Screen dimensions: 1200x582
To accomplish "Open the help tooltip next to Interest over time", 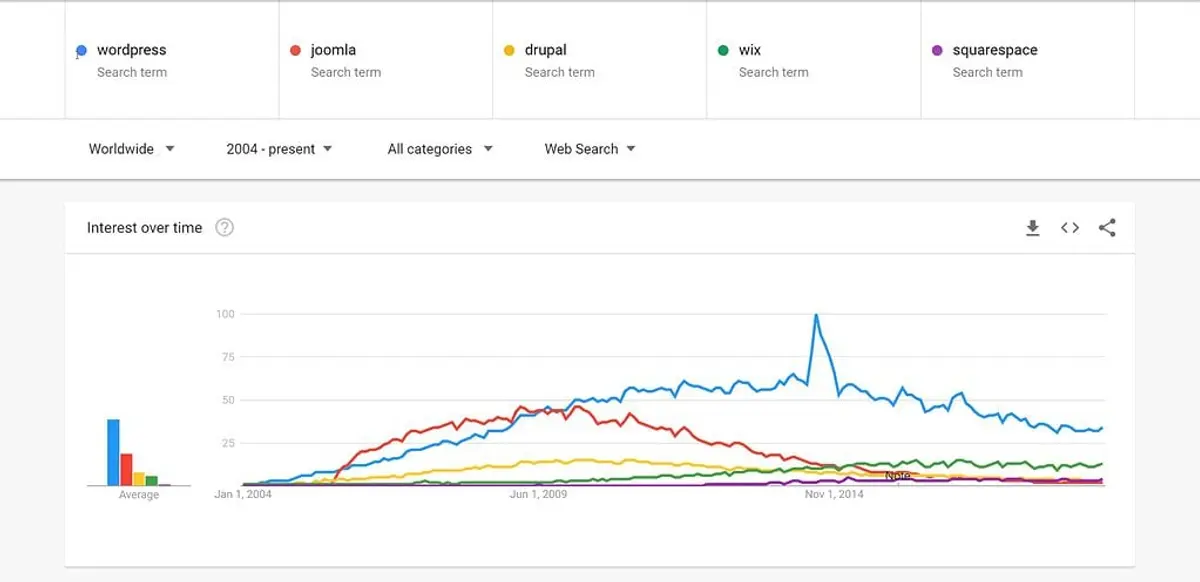I will 224,227.
